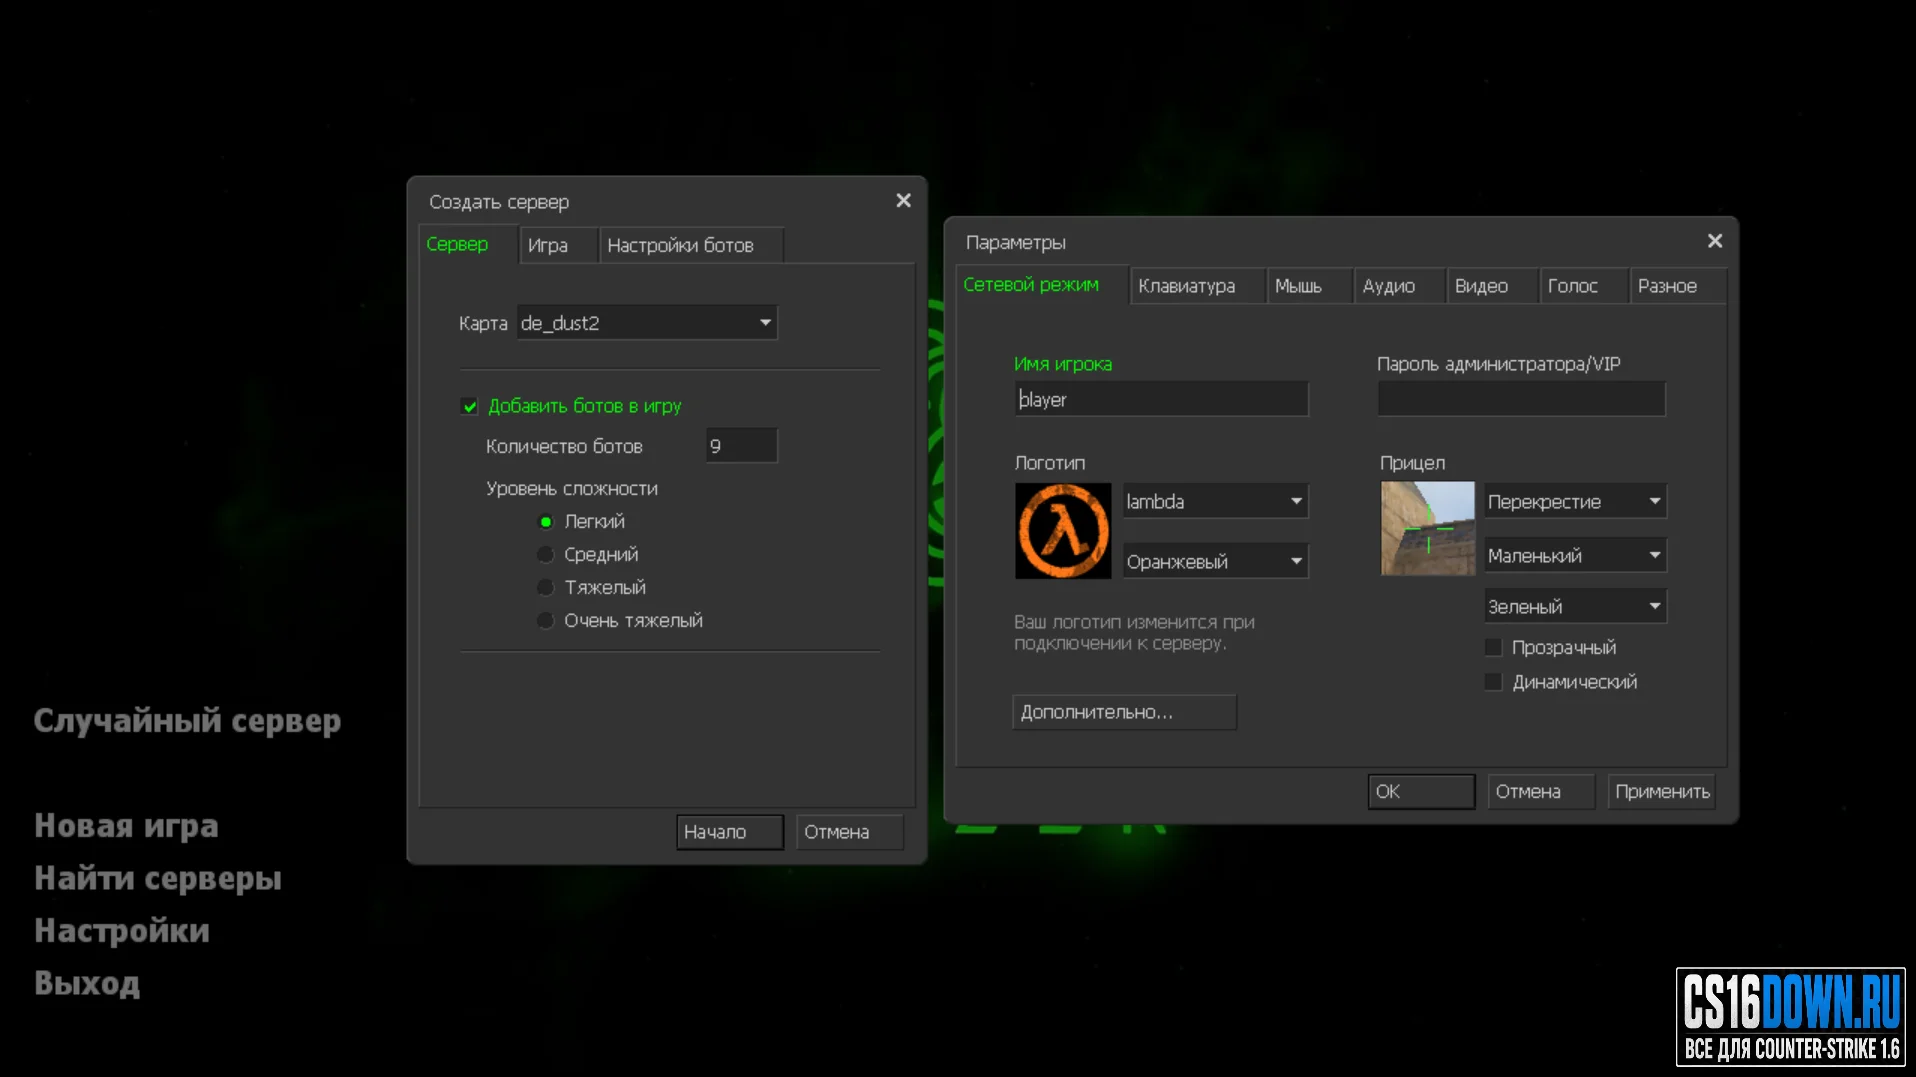Click the Начало button
Image resolution: width=1916 pixels, height=1077 pixels.
pyautogui.click(x=729, y=832)
